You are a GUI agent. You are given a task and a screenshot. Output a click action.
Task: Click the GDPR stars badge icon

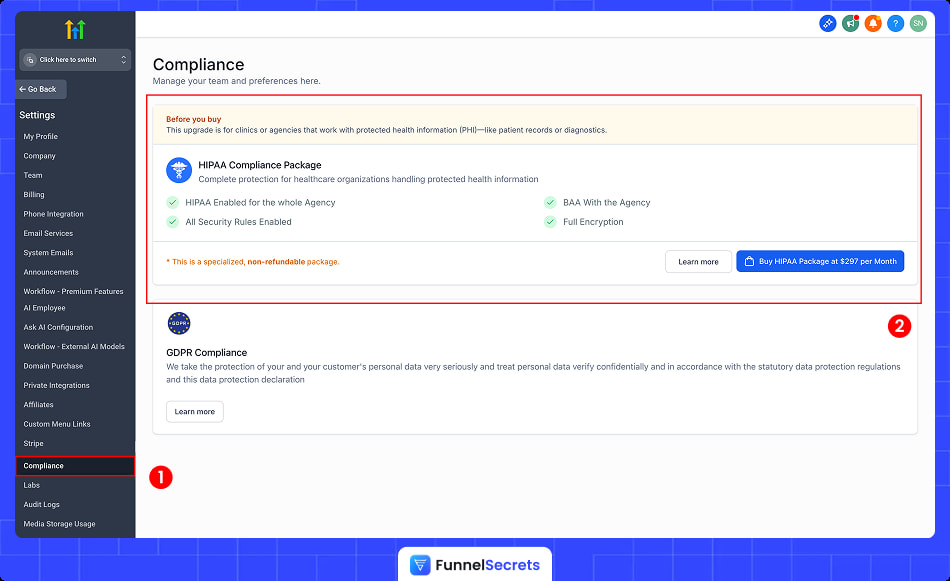point(179,323)
